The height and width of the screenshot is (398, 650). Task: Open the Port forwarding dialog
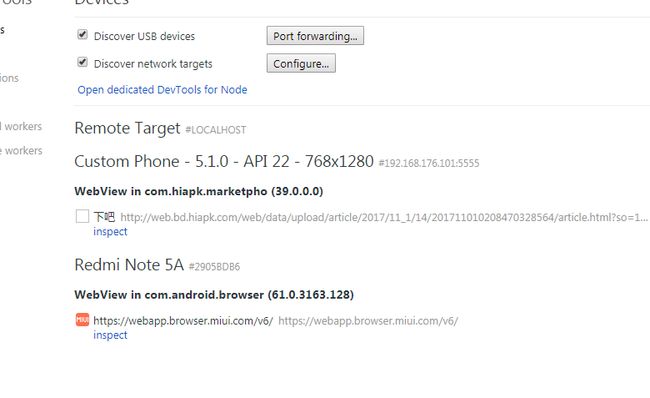click(315, 36)
